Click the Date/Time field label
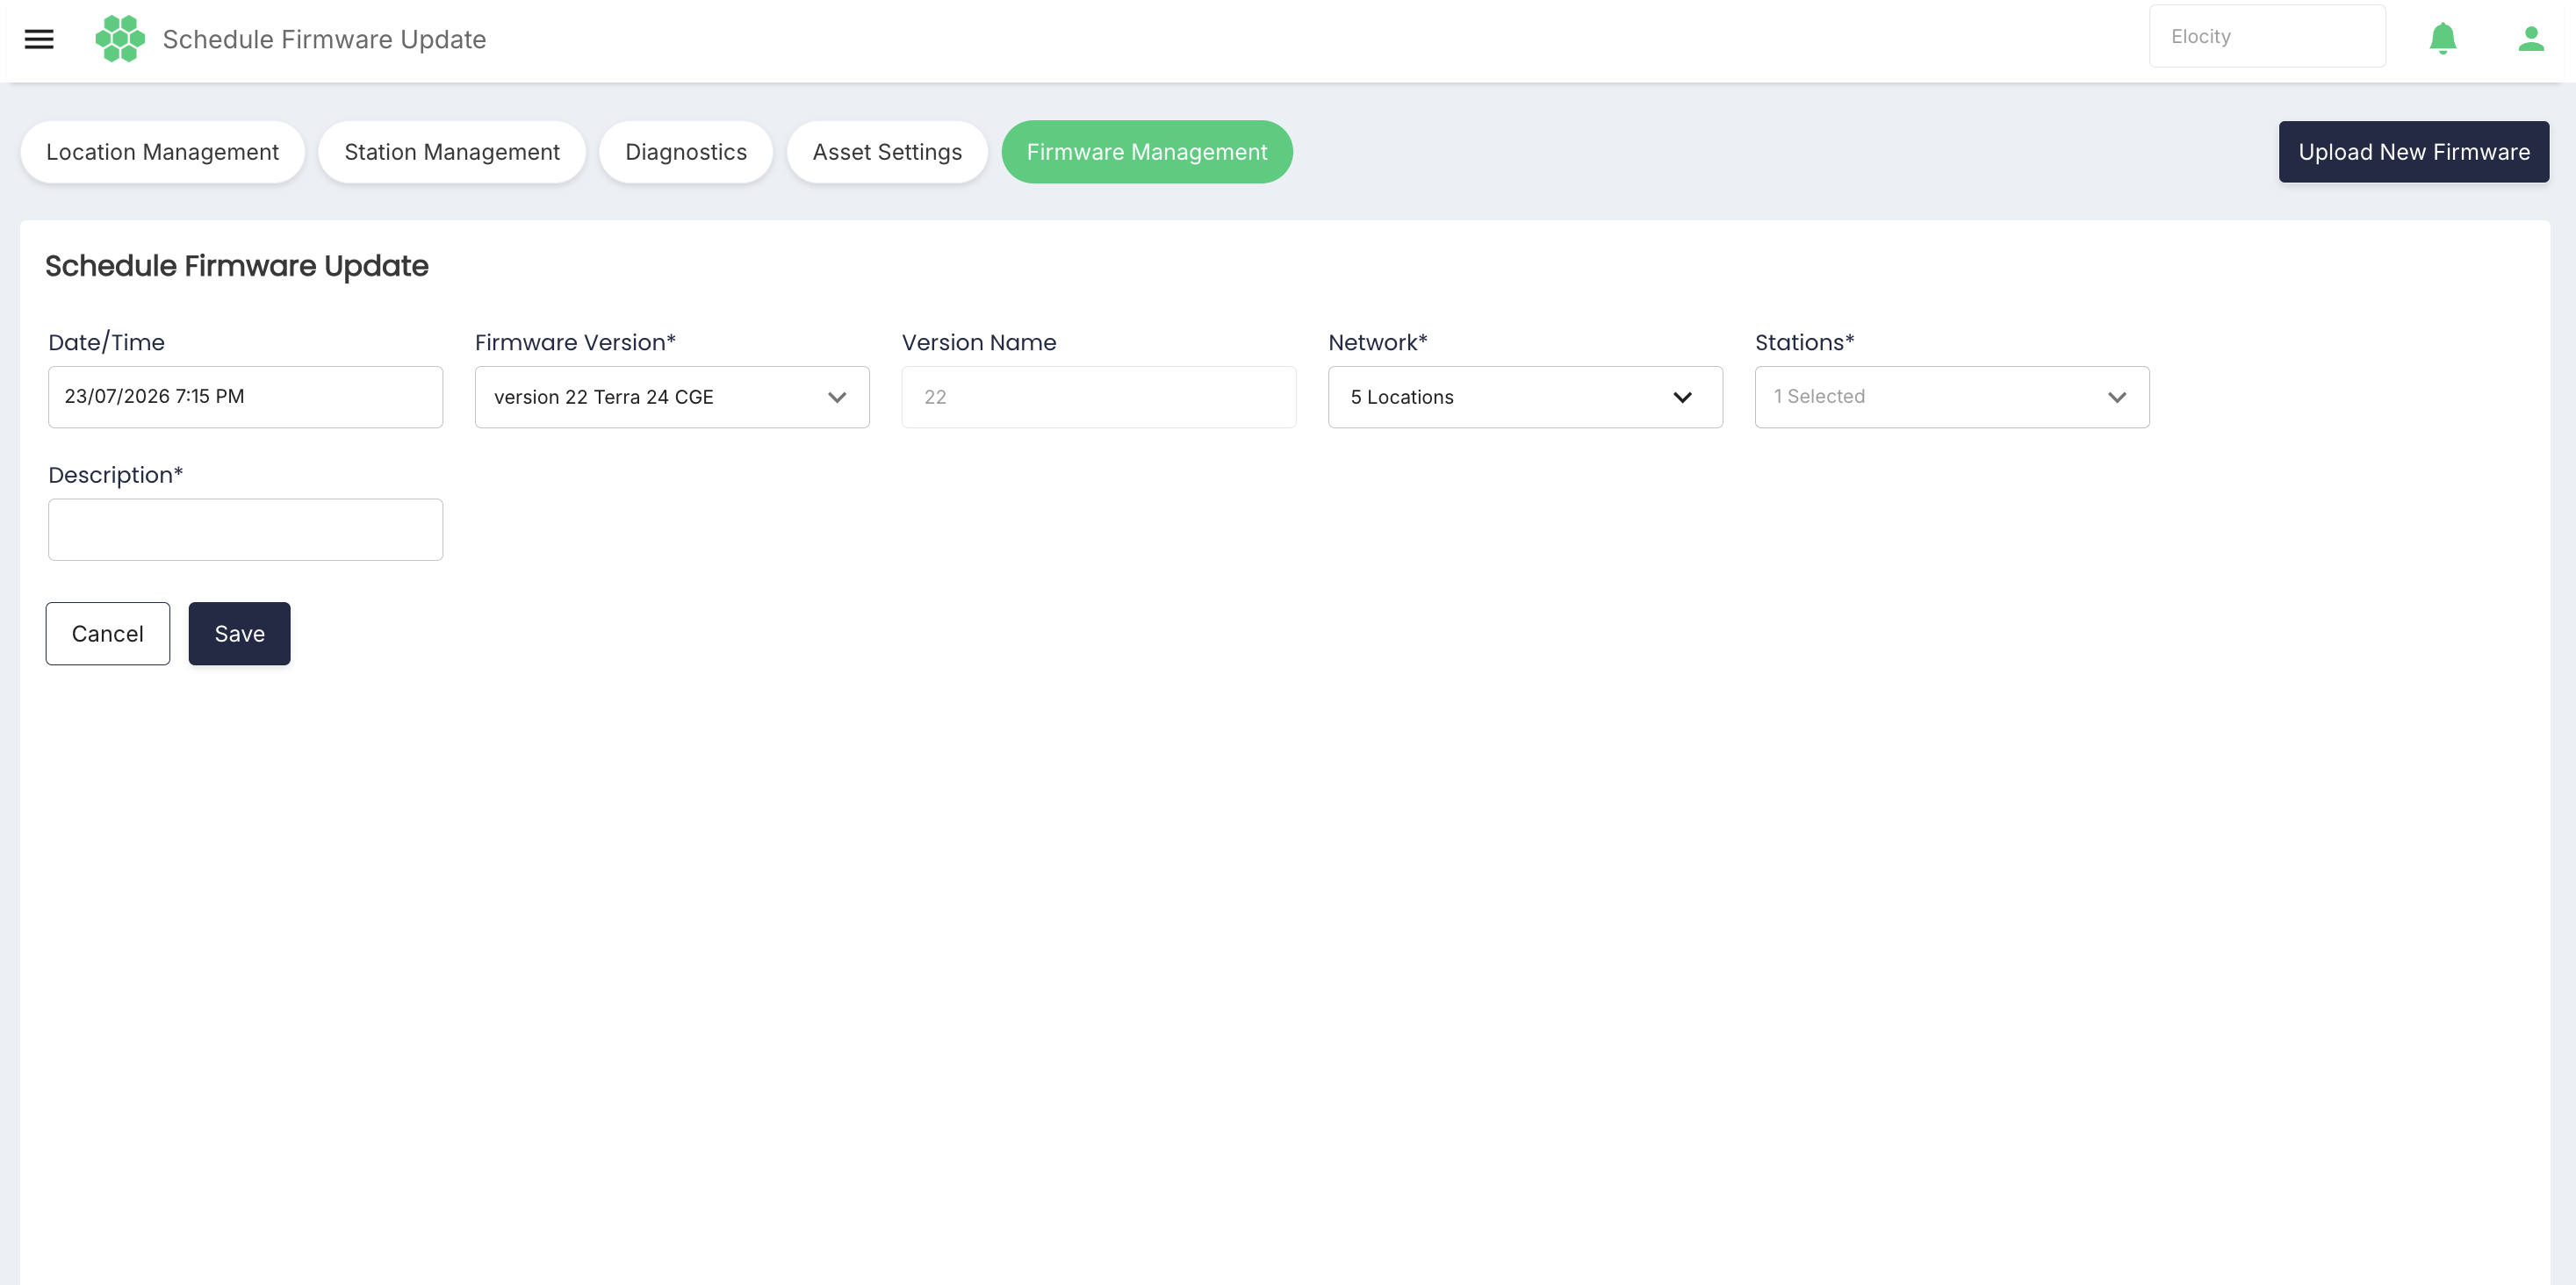Image resolution: width=2576 pixels, height=1285 pixels. 106,343
